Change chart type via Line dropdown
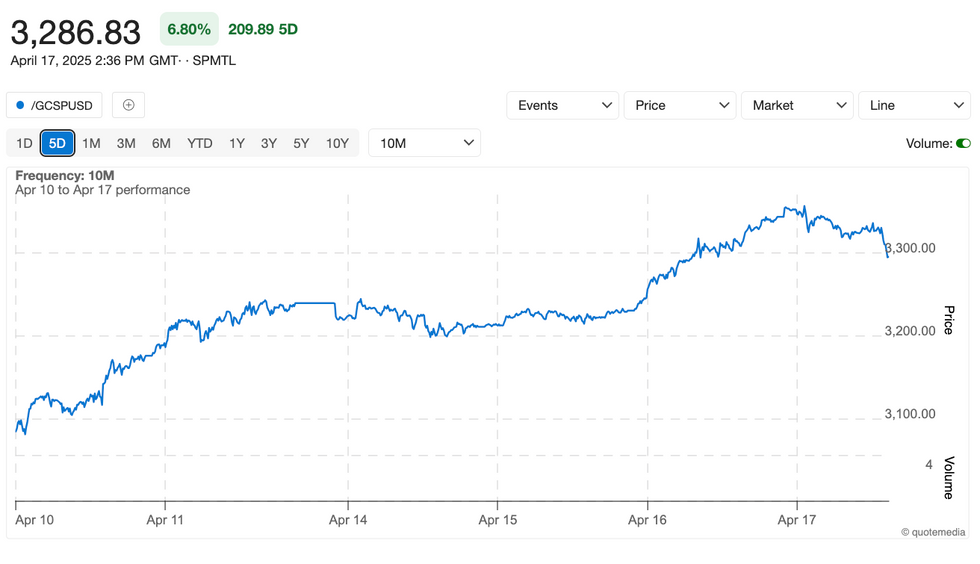Screen dimensions: 980x564 [x=913, y=105]
